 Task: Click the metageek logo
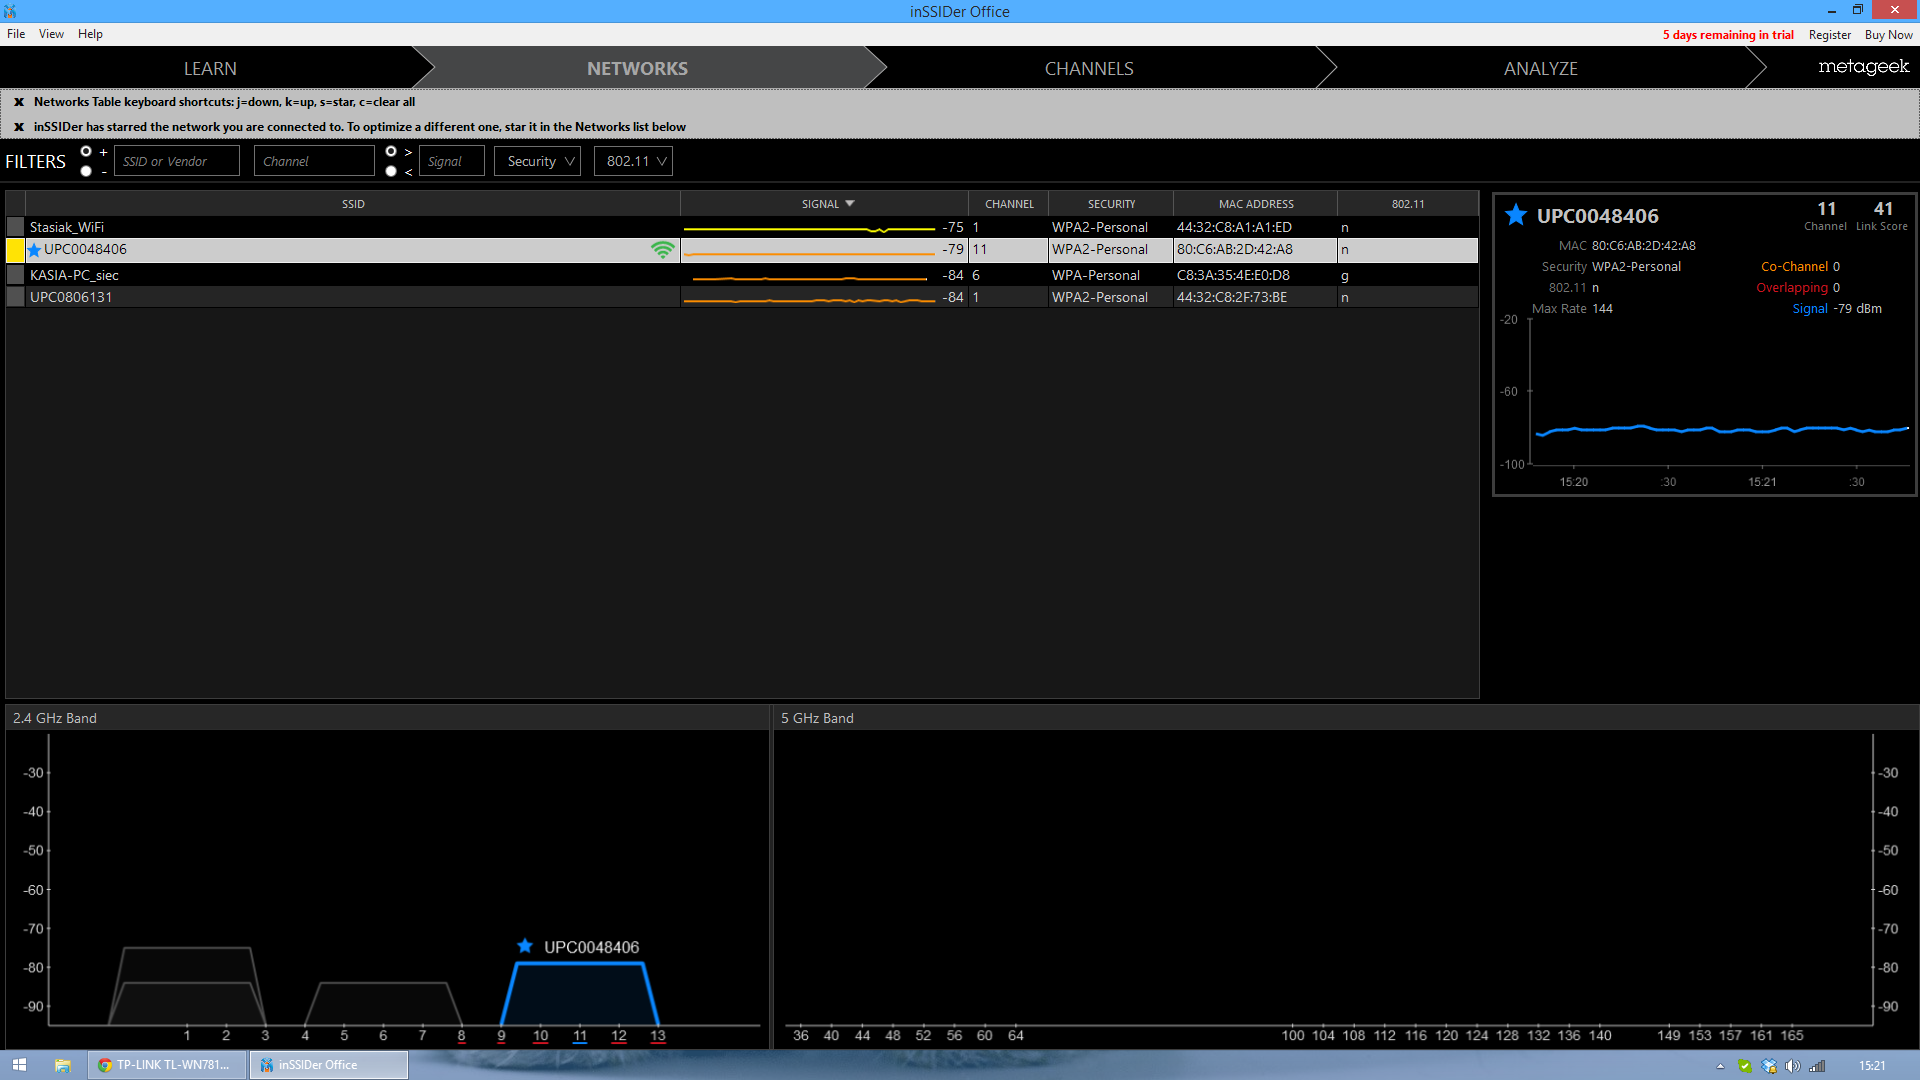[1864, 67]
